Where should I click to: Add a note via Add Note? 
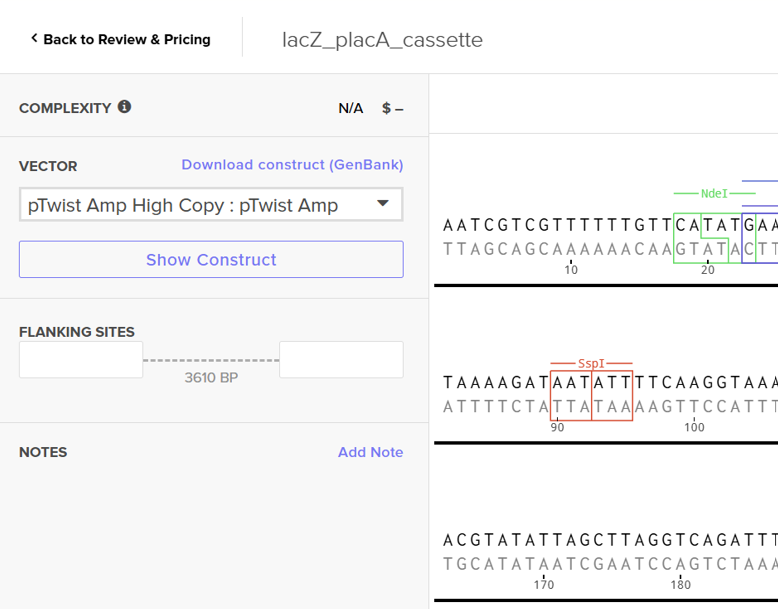click(x=370, y=452)
